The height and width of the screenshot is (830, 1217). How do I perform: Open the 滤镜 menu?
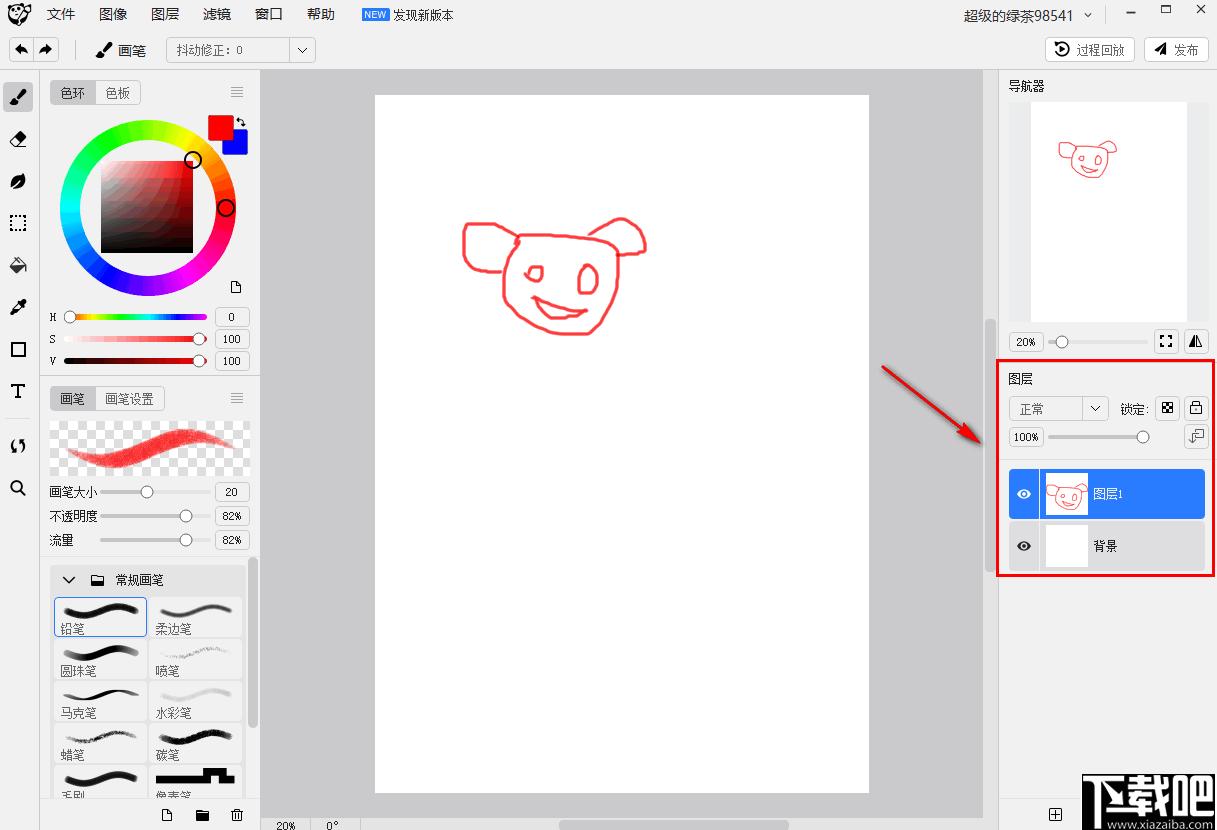coord(217,15)
